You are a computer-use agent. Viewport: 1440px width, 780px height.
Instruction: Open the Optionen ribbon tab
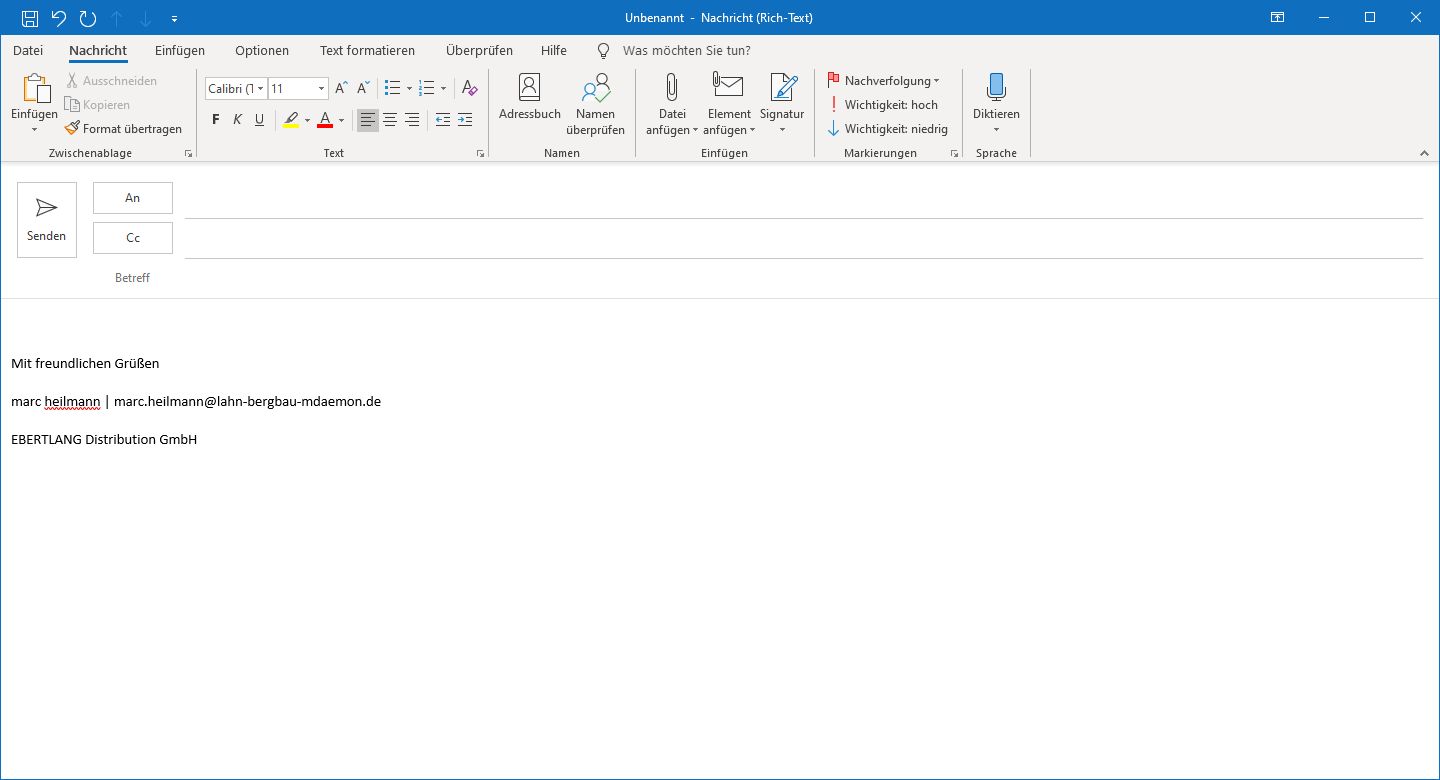262,51
